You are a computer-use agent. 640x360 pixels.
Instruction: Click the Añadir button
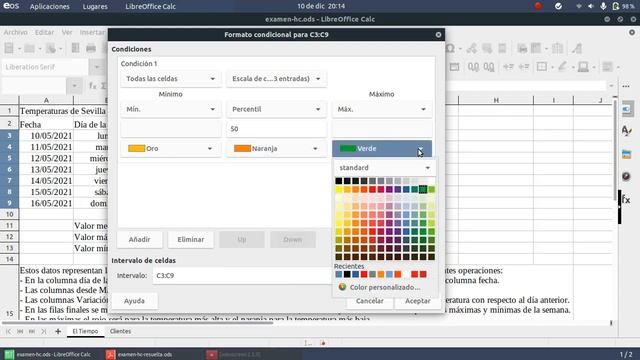click(x=140, y=240)
